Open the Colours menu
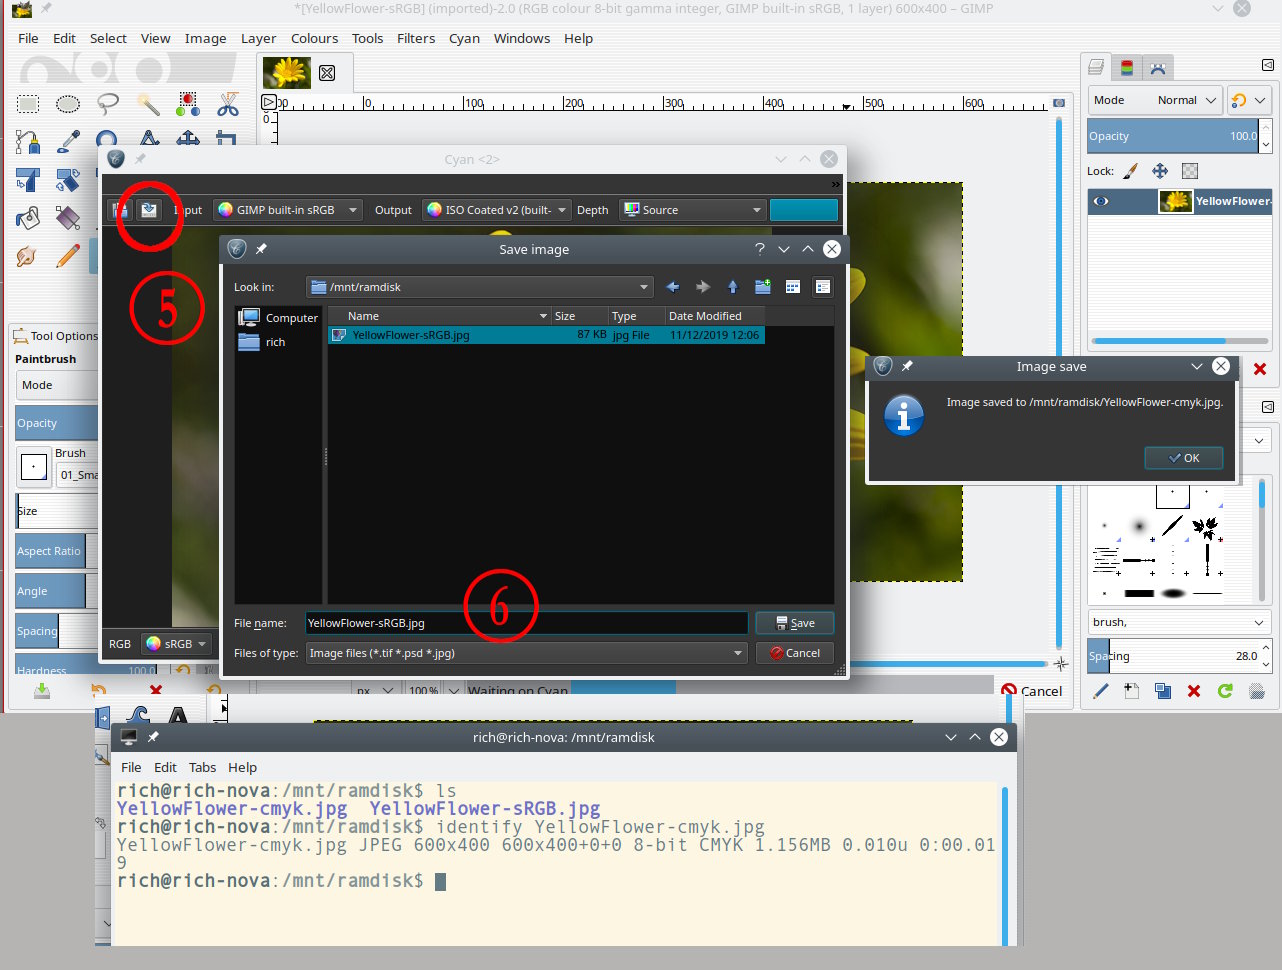Viewport: 1282px width, 970px height. [314, 38]
